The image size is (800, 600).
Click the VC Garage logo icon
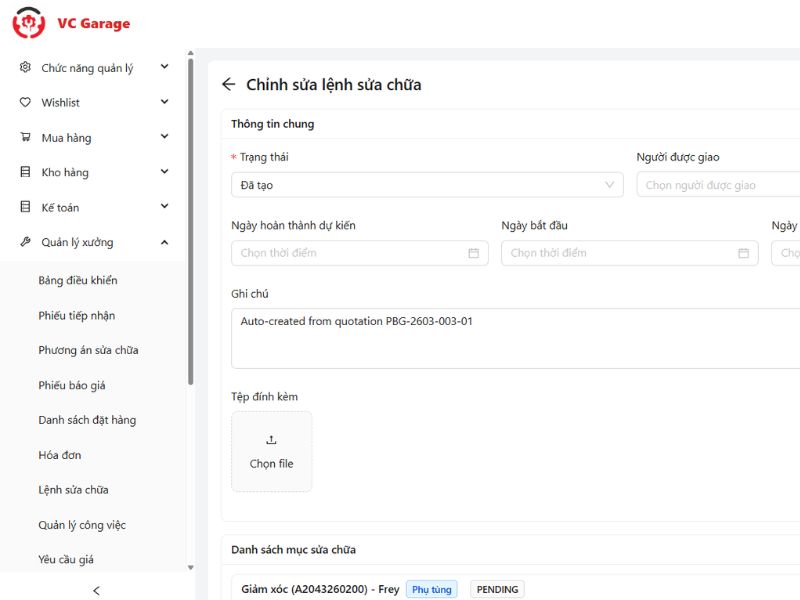point(29,23)
